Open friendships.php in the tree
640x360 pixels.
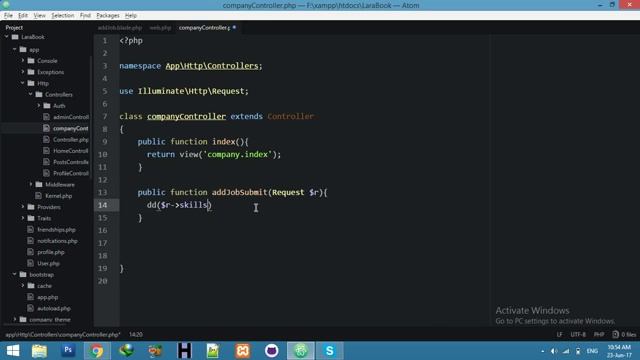pyautogui.click(x=56, y=230)
